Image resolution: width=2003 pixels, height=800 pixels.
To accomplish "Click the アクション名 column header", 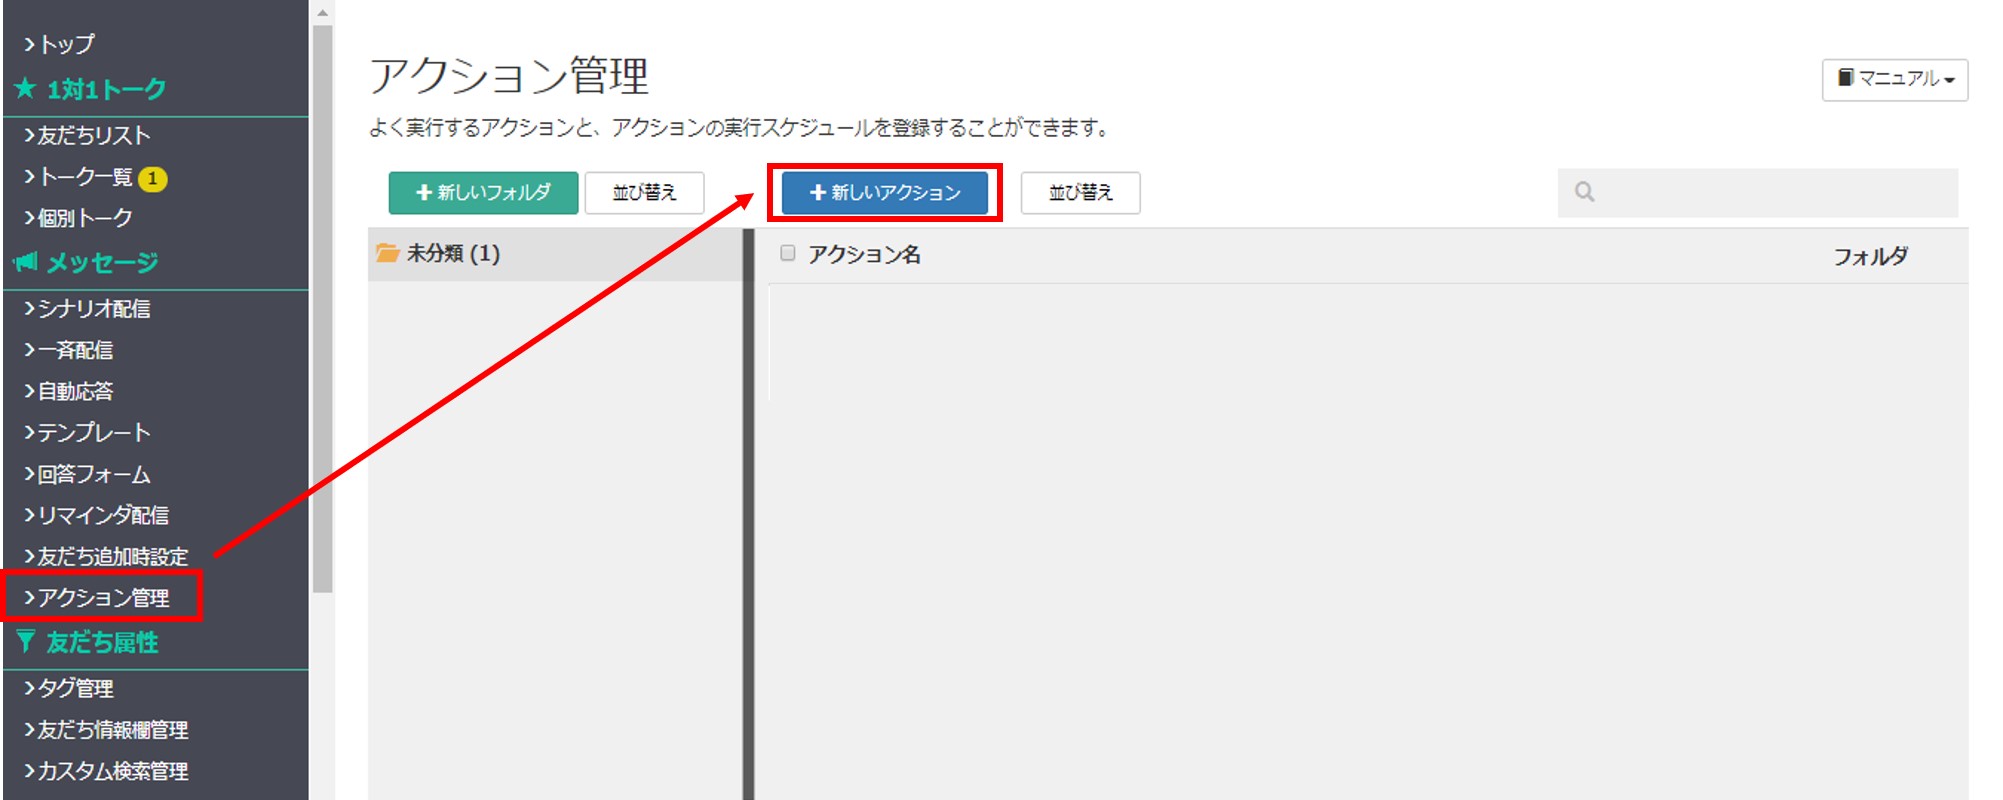I will pyautogui.click(x=865, y=254).
